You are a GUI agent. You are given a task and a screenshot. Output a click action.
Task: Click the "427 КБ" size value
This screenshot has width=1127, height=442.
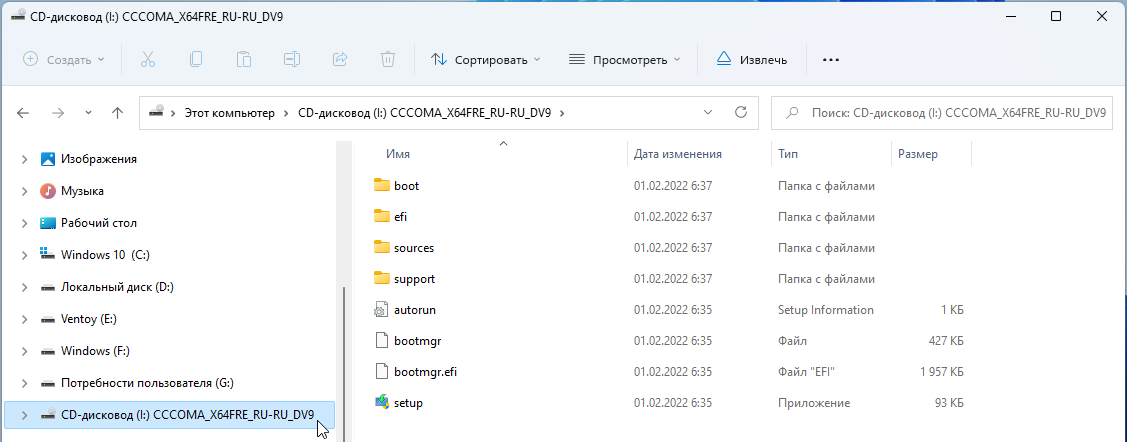pyautogui.click(x=946, y=341)
